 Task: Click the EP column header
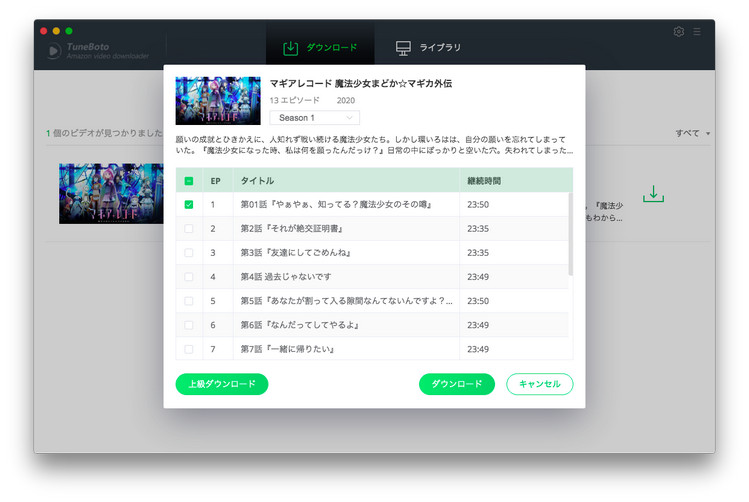[x=215, y=181]
